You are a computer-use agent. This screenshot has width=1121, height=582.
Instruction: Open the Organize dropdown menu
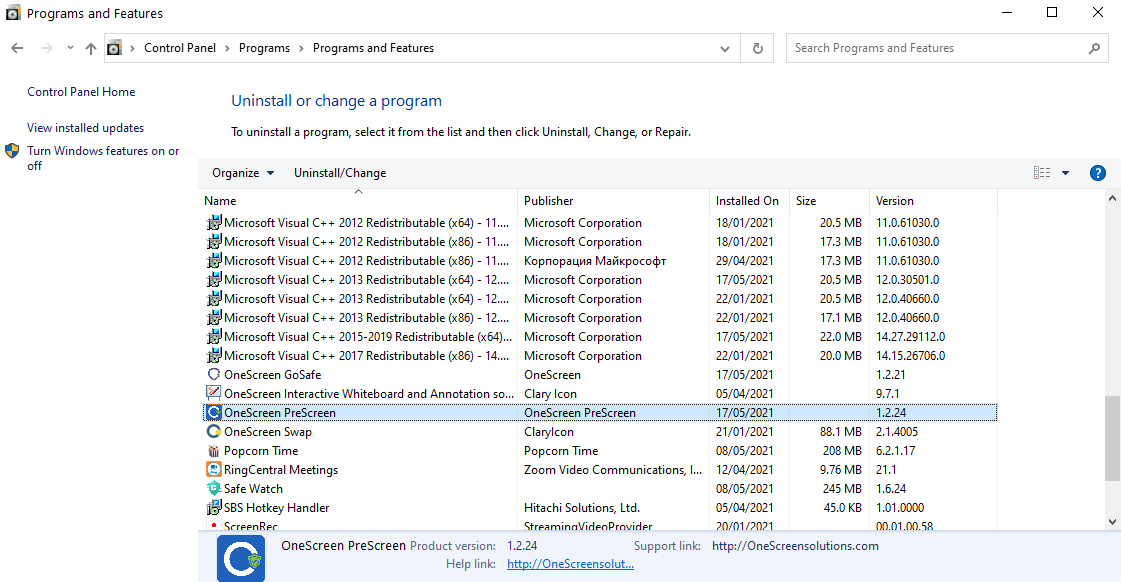[x=243, y=173]
